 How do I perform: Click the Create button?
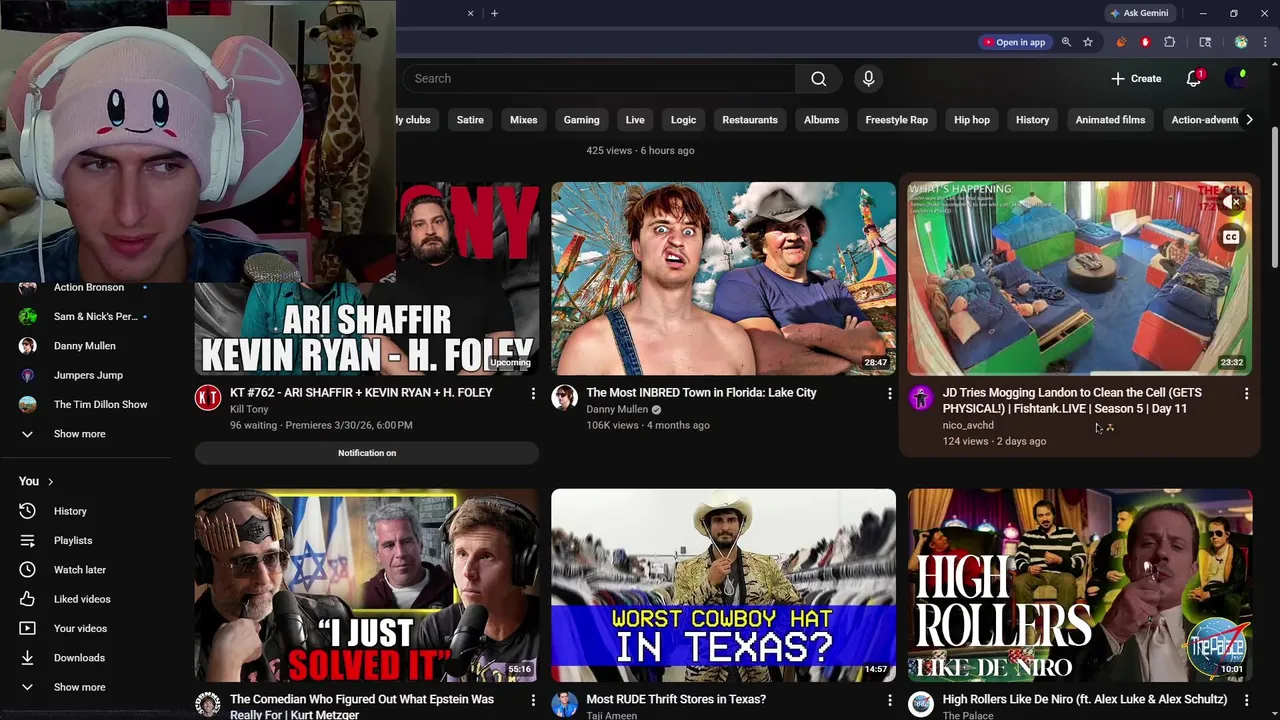pos(1136,79)
